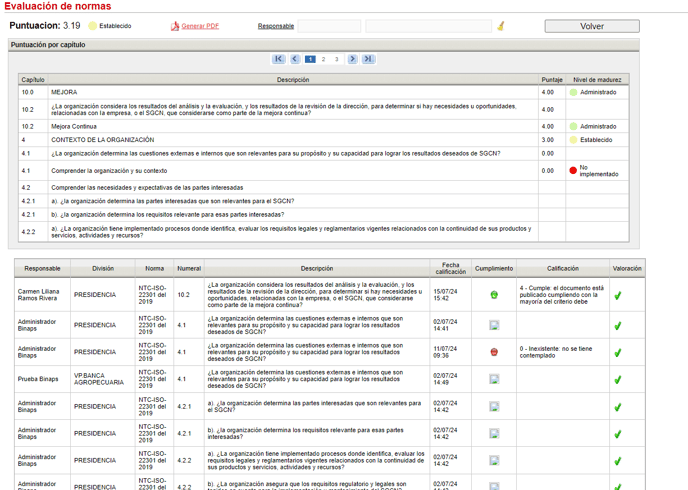This screenshot has height=490, width=688.
Task: Click the broom clear icon
Action: [x=501, y=26]
